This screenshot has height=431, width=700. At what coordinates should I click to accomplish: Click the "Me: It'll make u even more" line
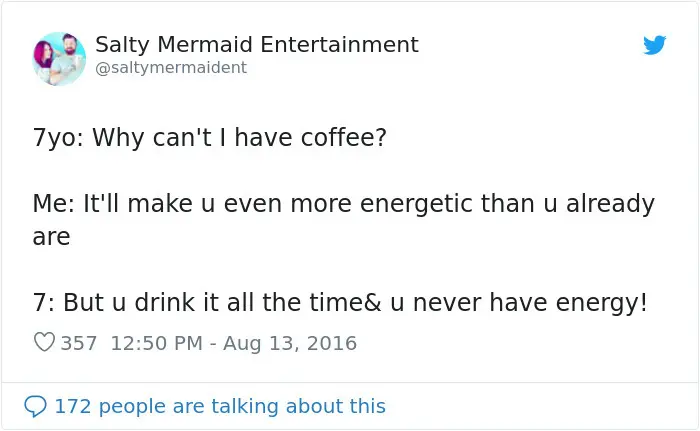pyautogui.click(x=343, y=204)
